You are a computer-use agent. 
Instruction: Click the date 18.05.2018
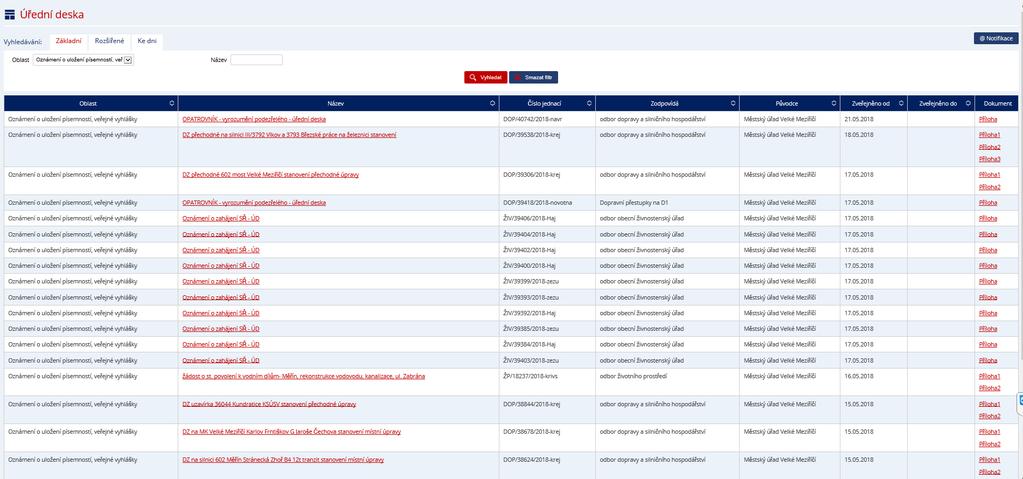coord(859,135)
